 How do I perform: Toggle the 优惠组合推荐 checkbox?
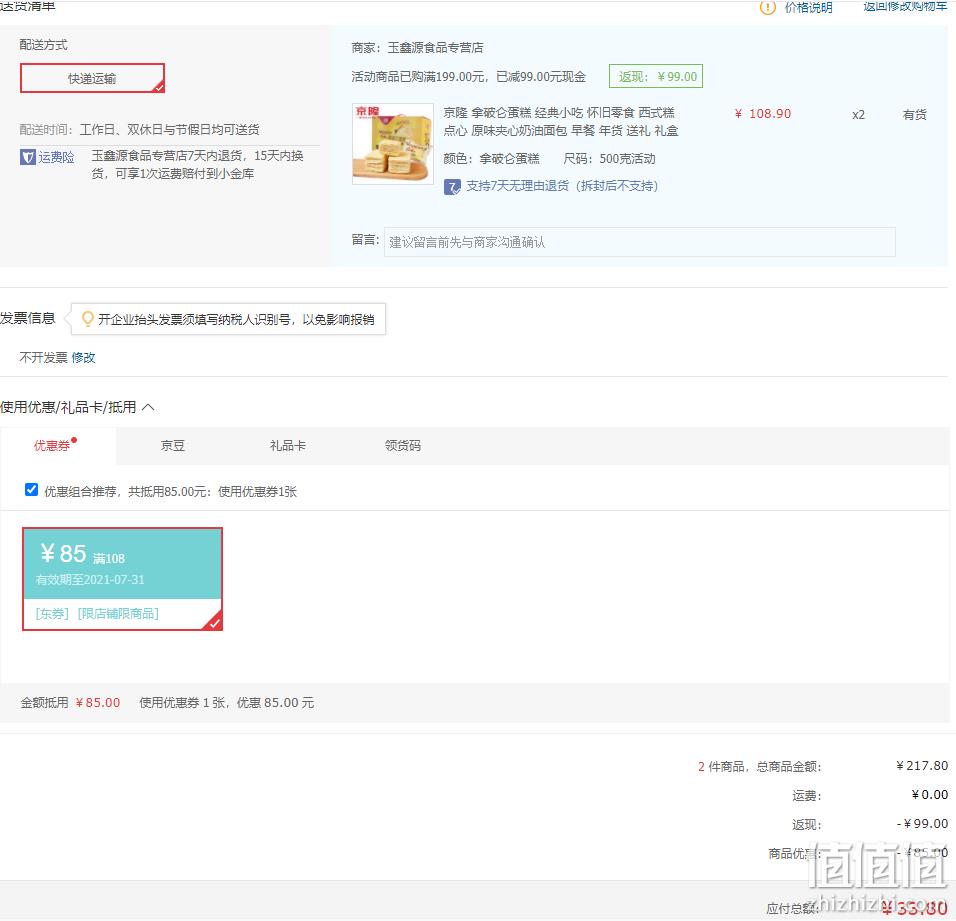click(32, 489)
